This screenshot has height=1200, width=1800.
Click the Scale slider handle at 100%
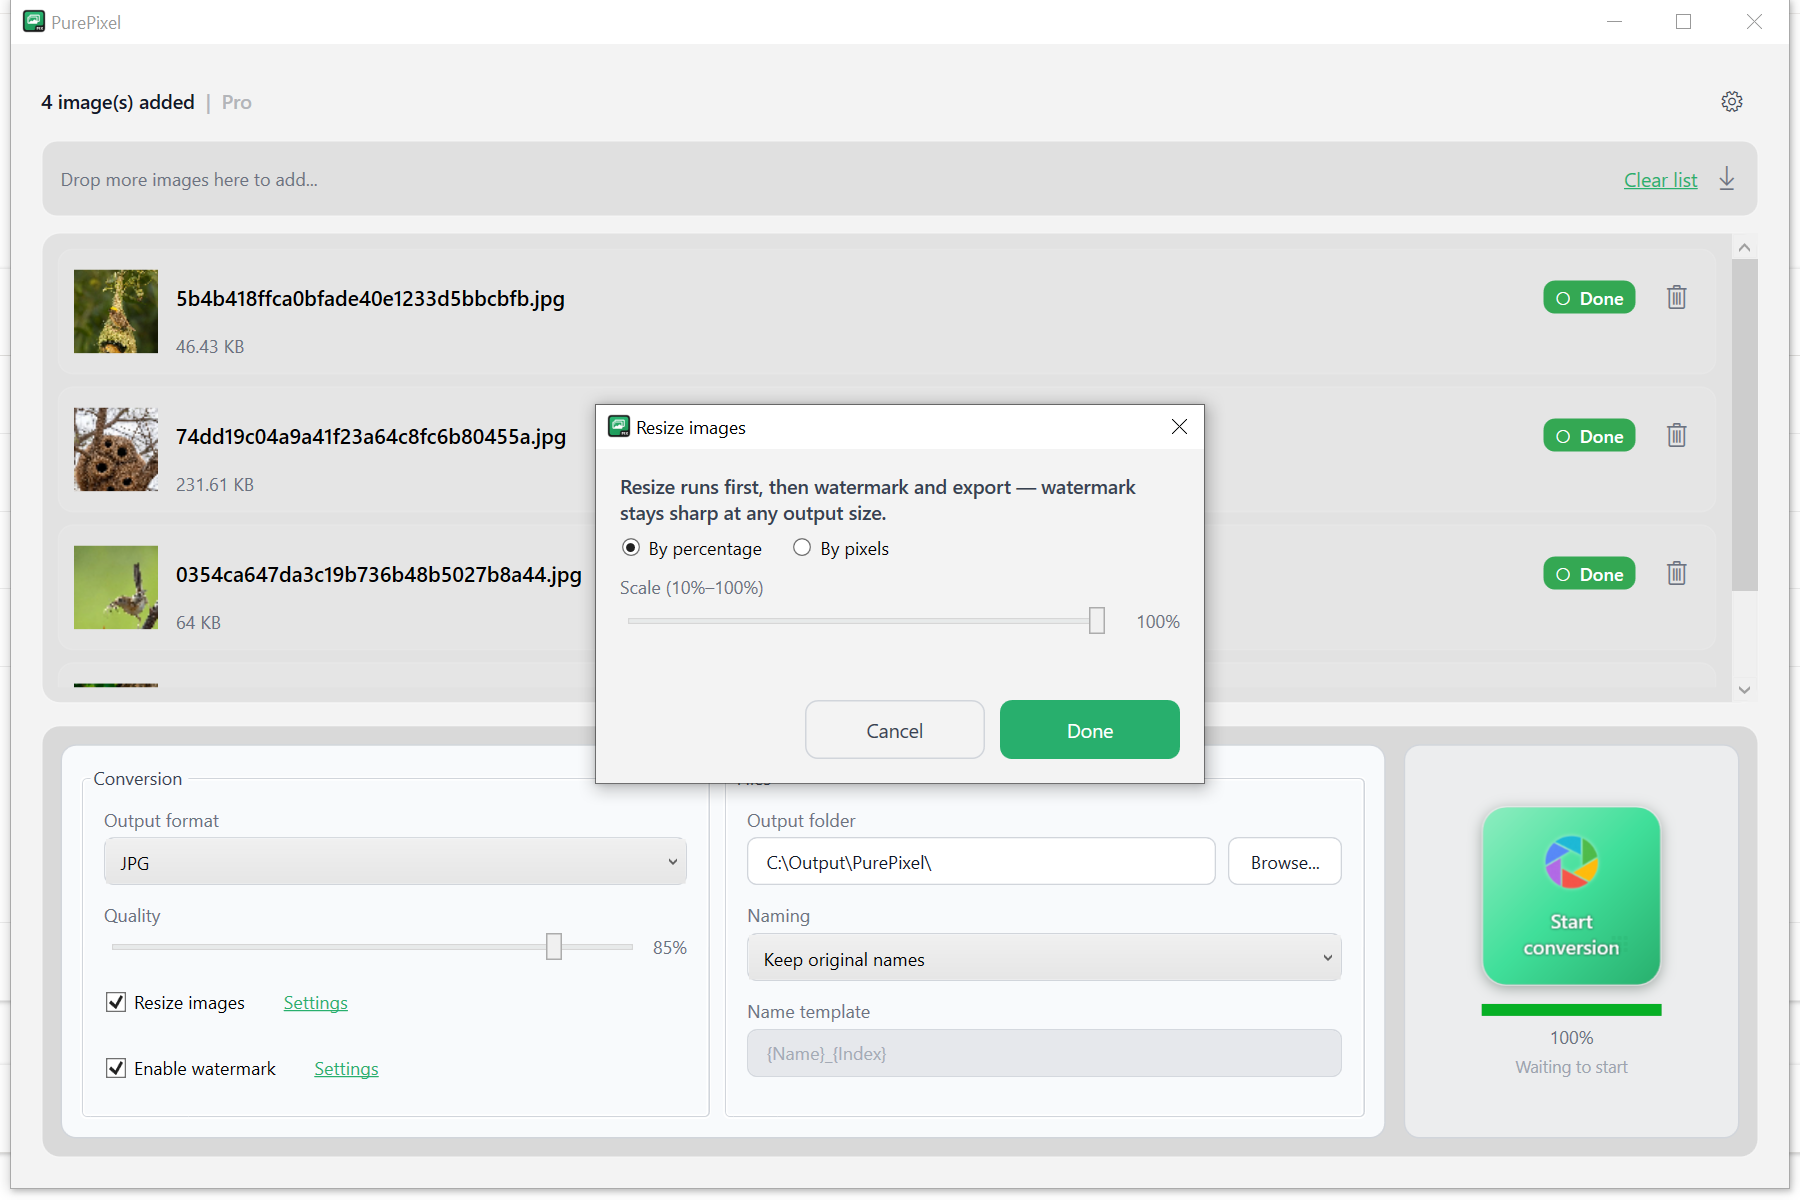pyautogui.click(x=1097, y=621)
